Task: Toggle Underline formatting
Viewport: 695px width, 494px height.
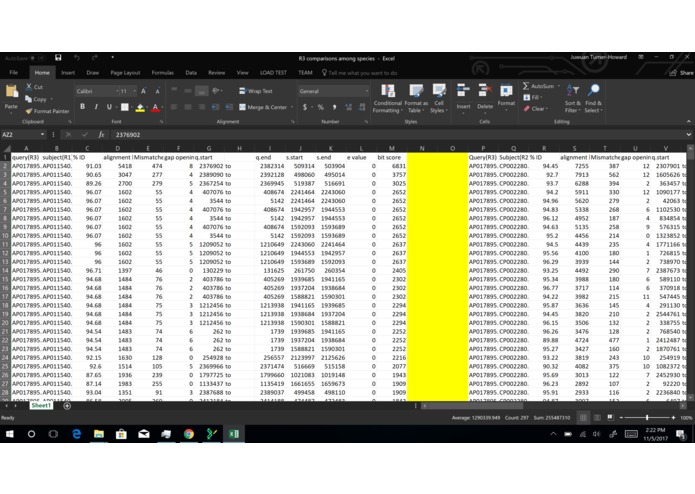Action: [109, 107]
